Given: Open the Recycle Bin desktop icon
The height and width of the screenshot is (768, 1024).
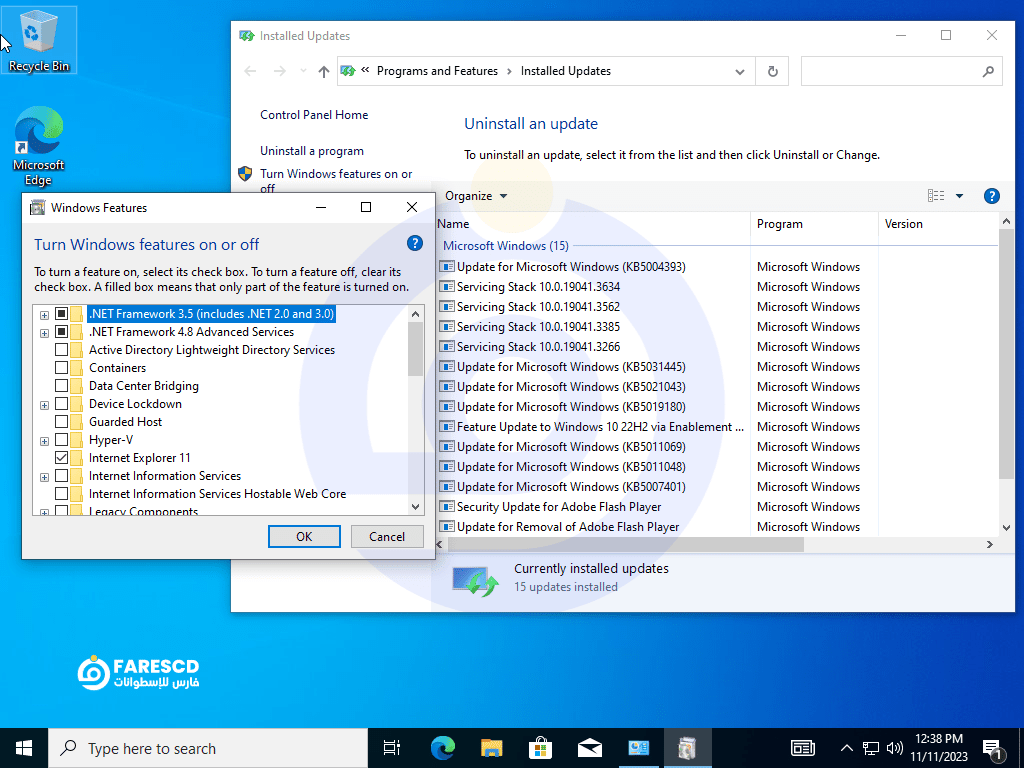Looking at the screenshot, I should (39, 40).
